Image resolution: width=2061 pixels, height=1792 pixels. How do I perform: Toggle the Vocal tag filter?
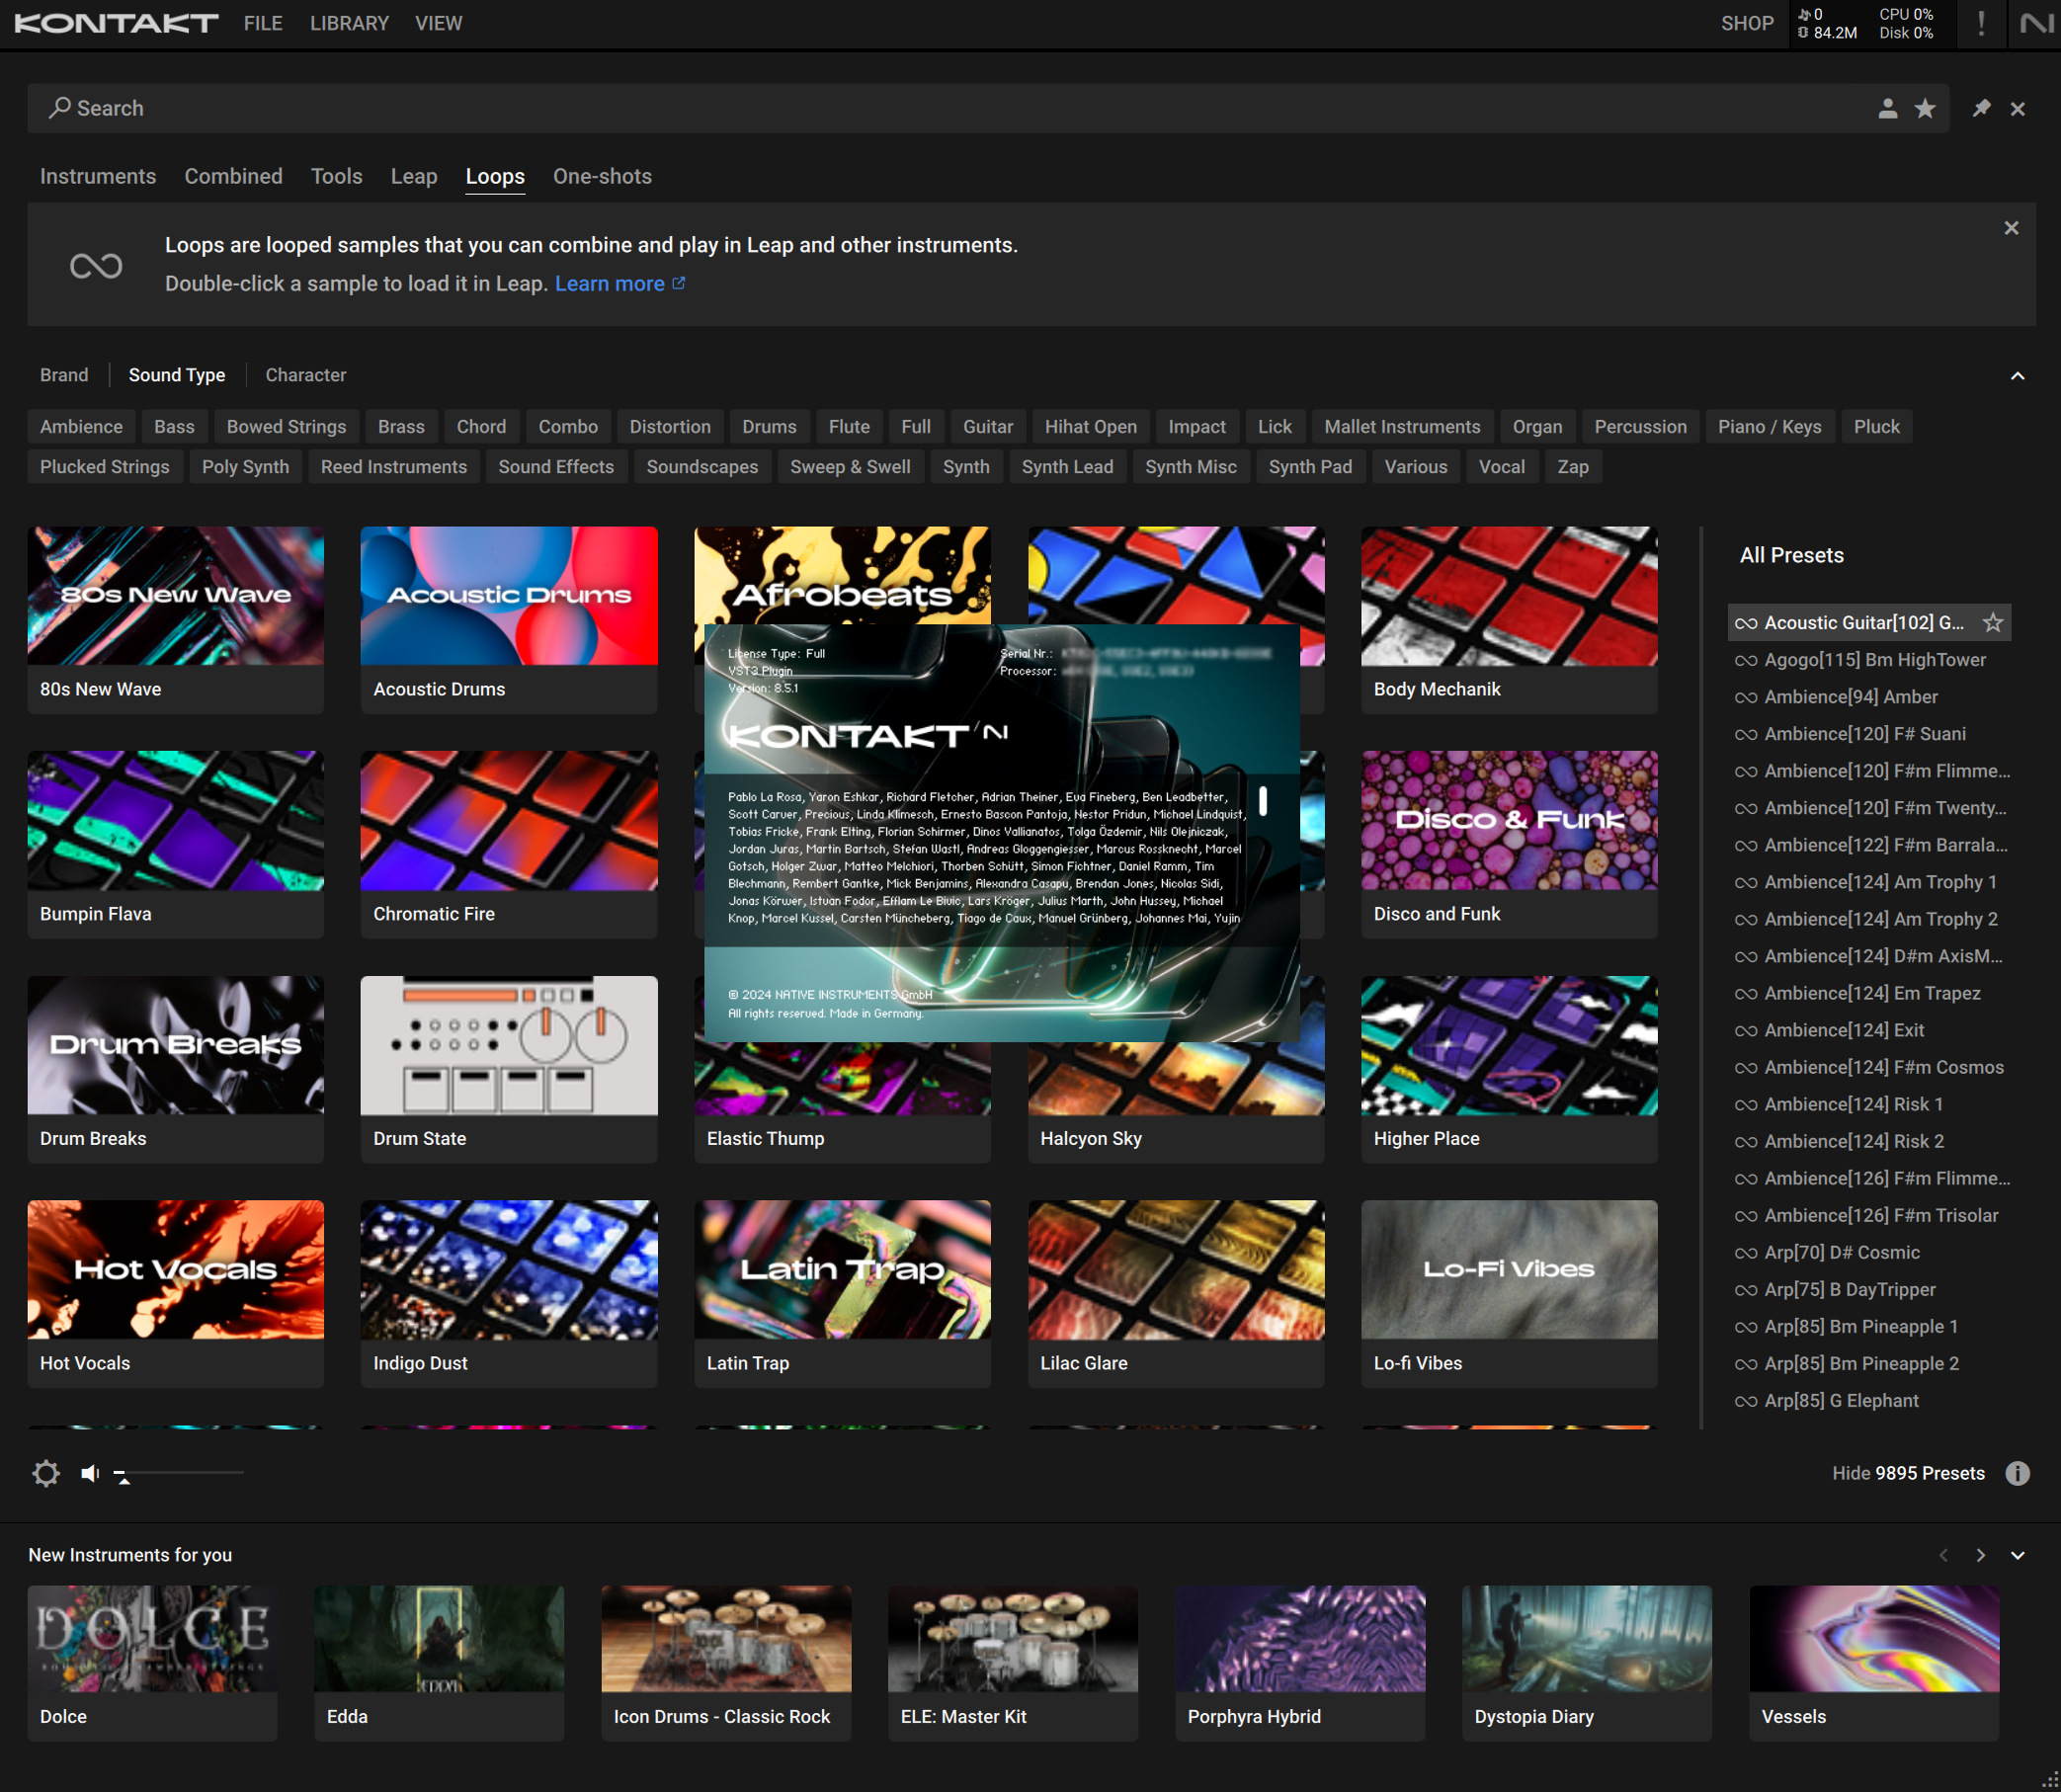coord(1501,467)
